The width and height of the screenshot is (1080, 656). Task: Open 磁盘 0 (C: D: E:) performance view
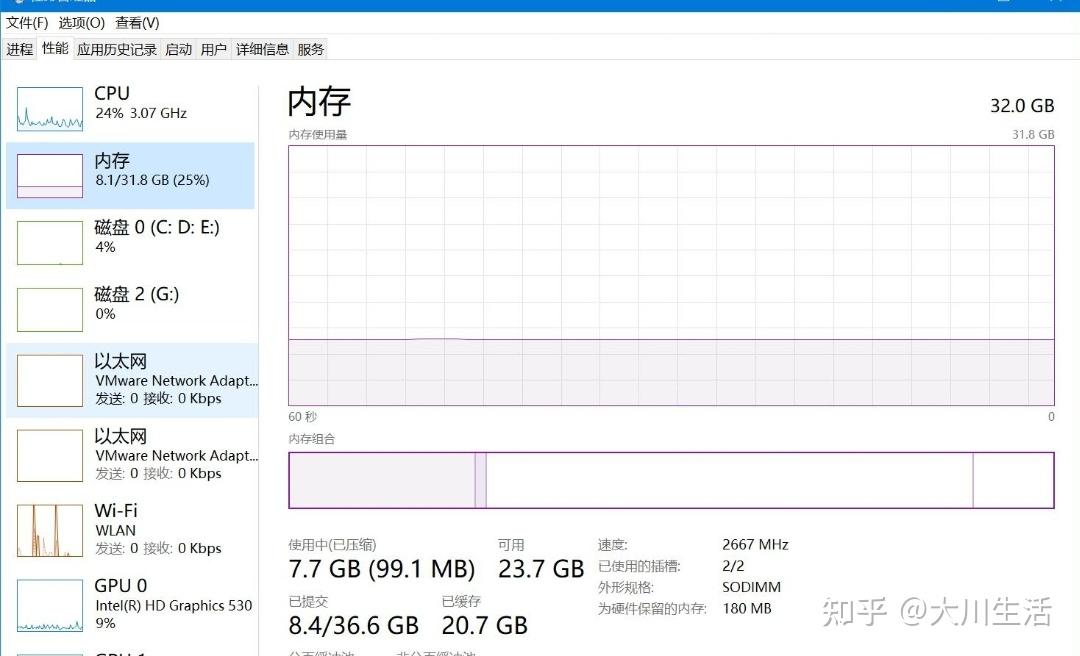point(130,238)
